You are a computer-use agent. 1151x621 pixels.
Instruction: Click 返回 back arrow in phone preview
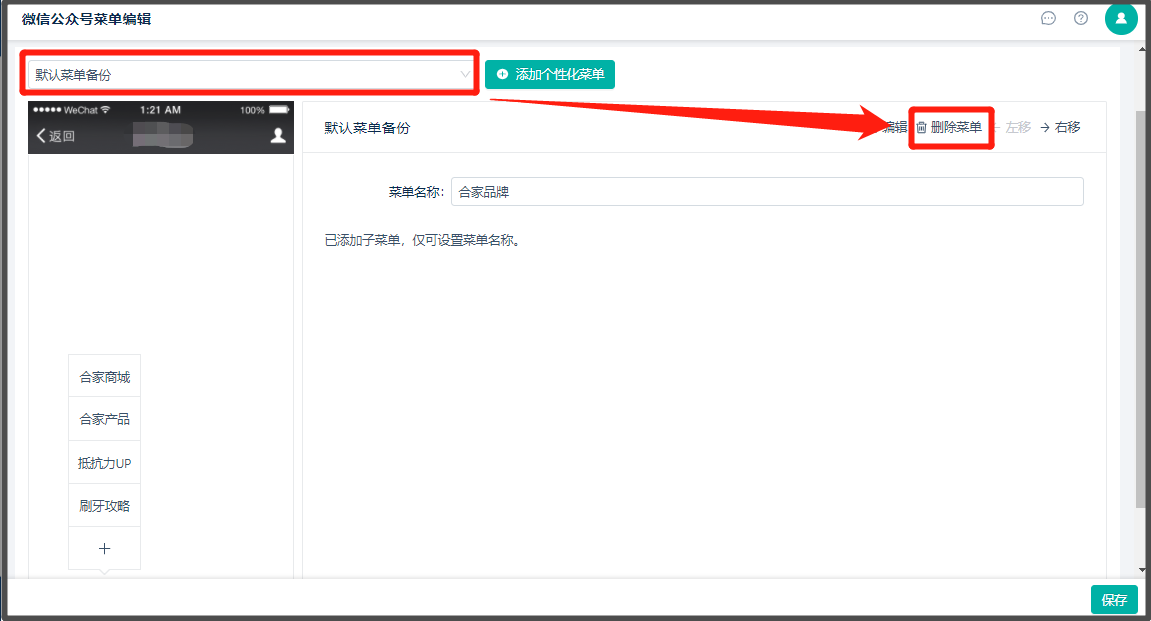pos(56,136)
